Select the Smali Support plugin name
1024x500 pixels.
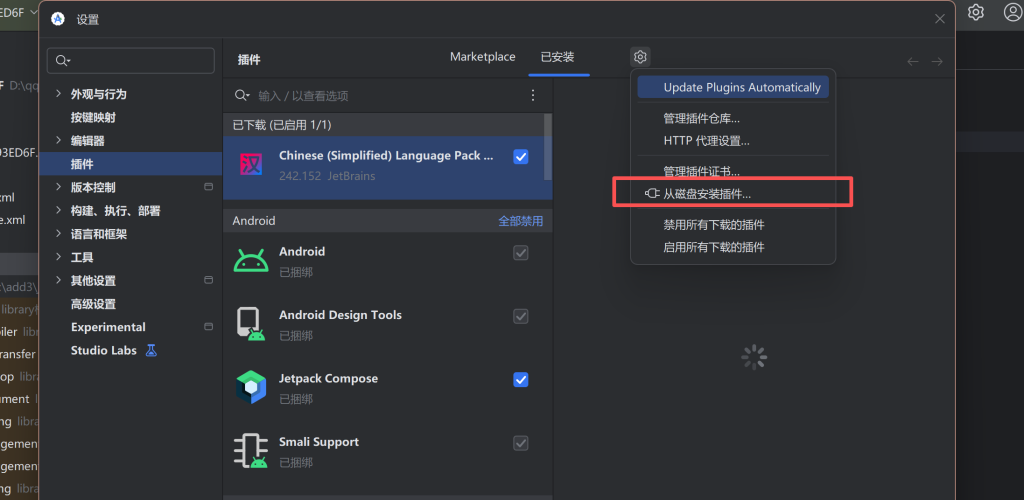(x=319, y=442)
